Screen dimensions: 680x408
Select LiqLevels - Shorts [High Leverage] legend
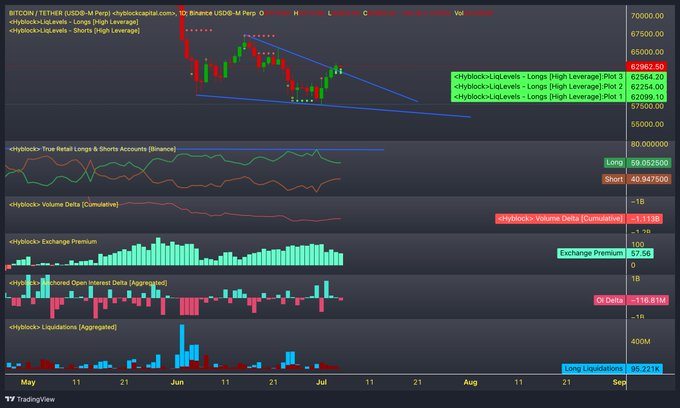point(74,30)
